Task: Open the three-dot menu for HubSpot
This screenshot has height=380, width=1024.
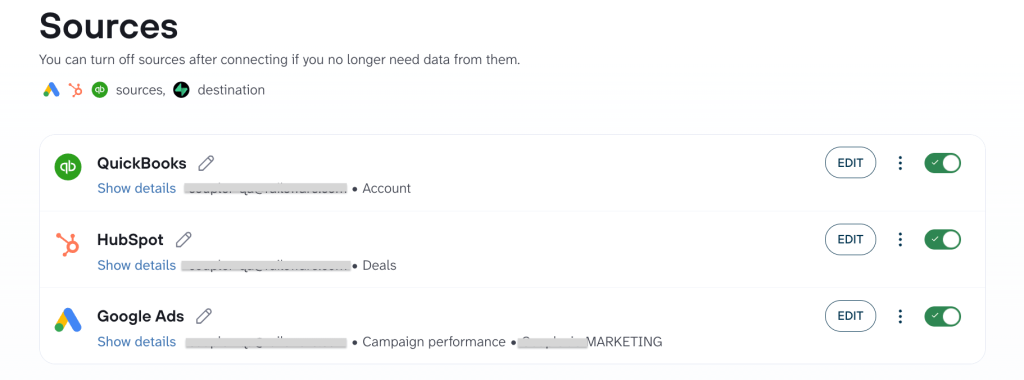Action: click(900, 240)
